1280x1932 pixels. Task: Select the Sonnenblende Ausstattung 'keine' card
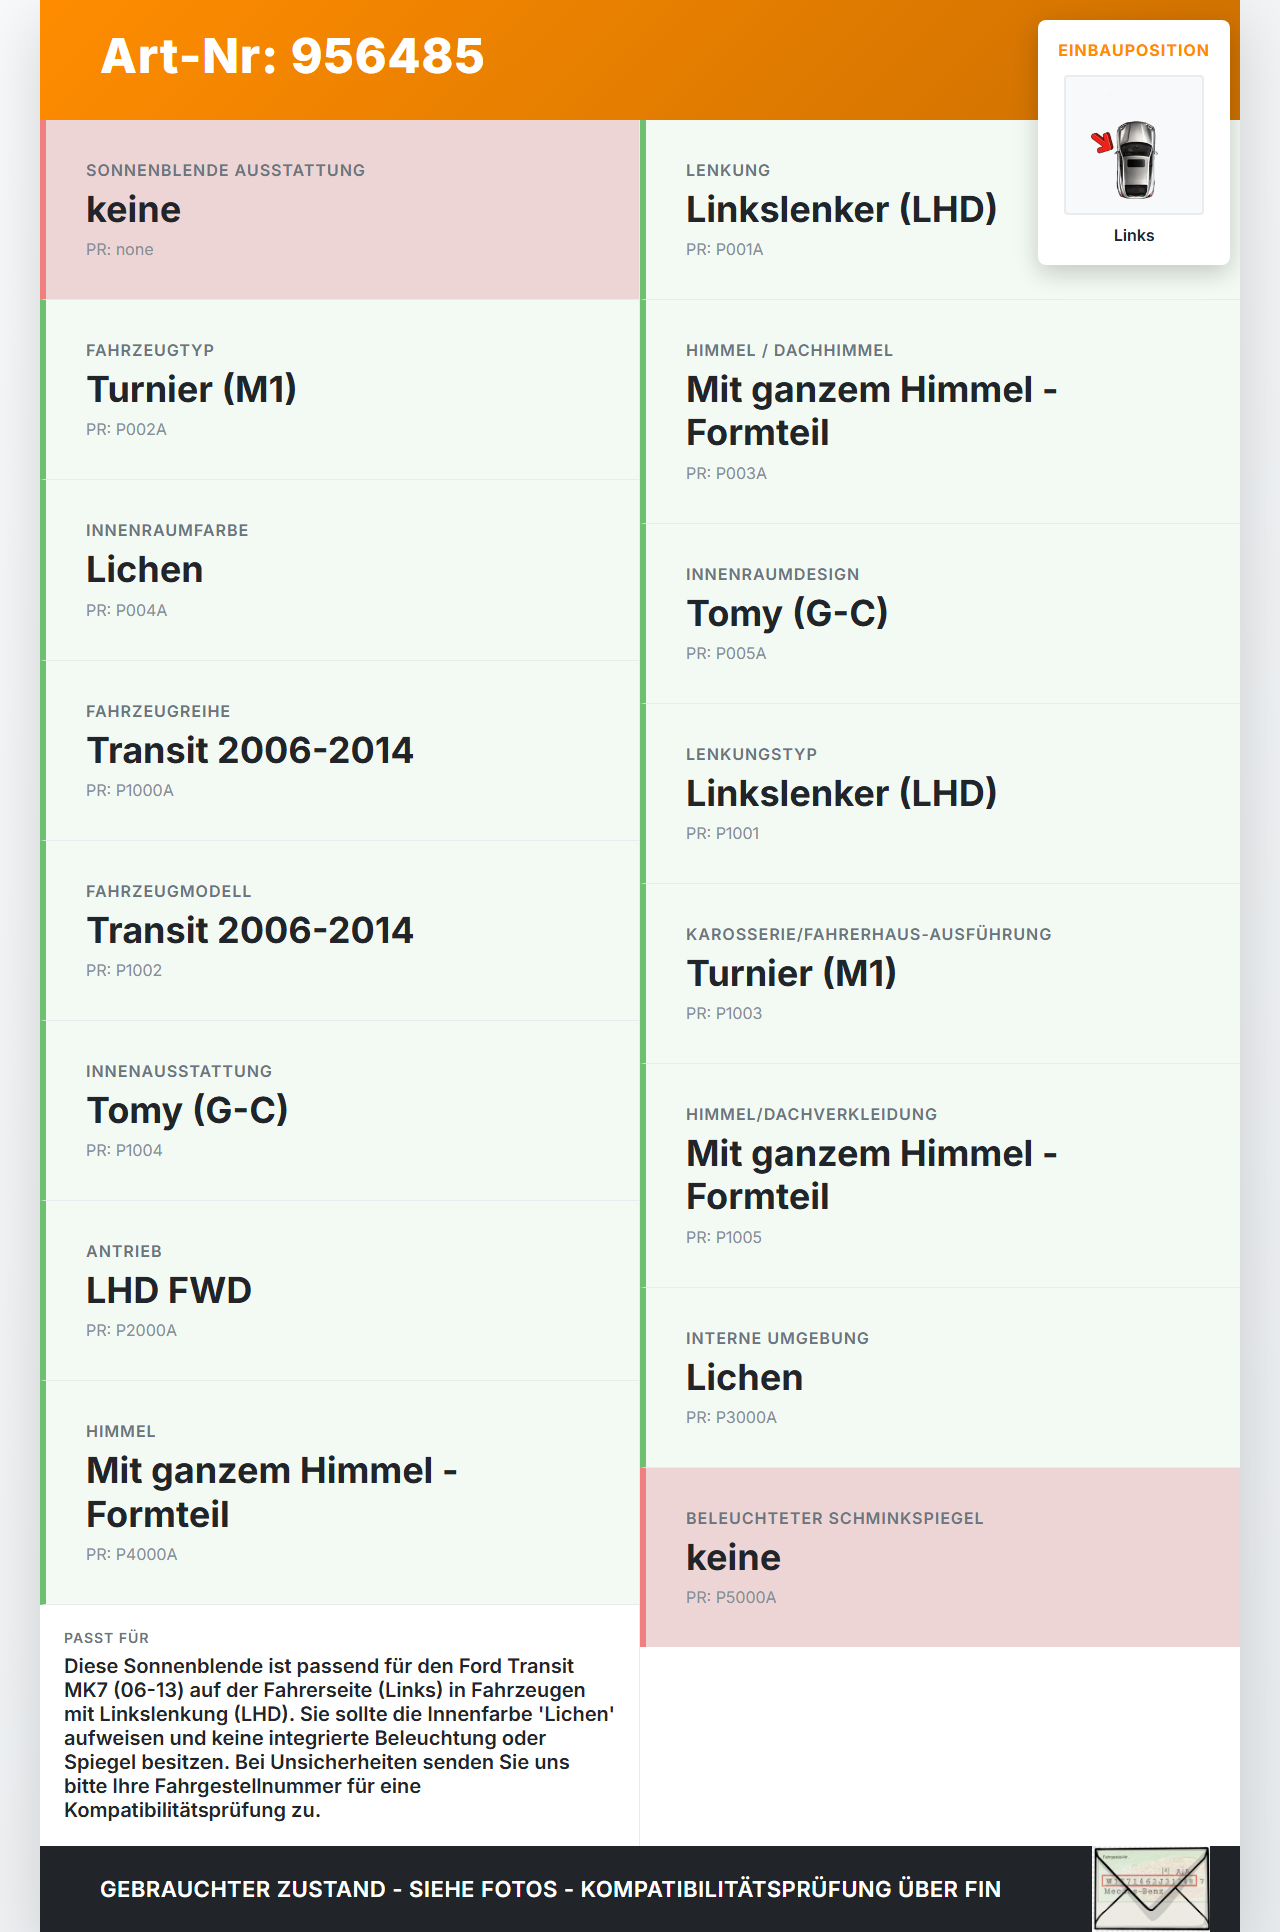coord(340,210)
